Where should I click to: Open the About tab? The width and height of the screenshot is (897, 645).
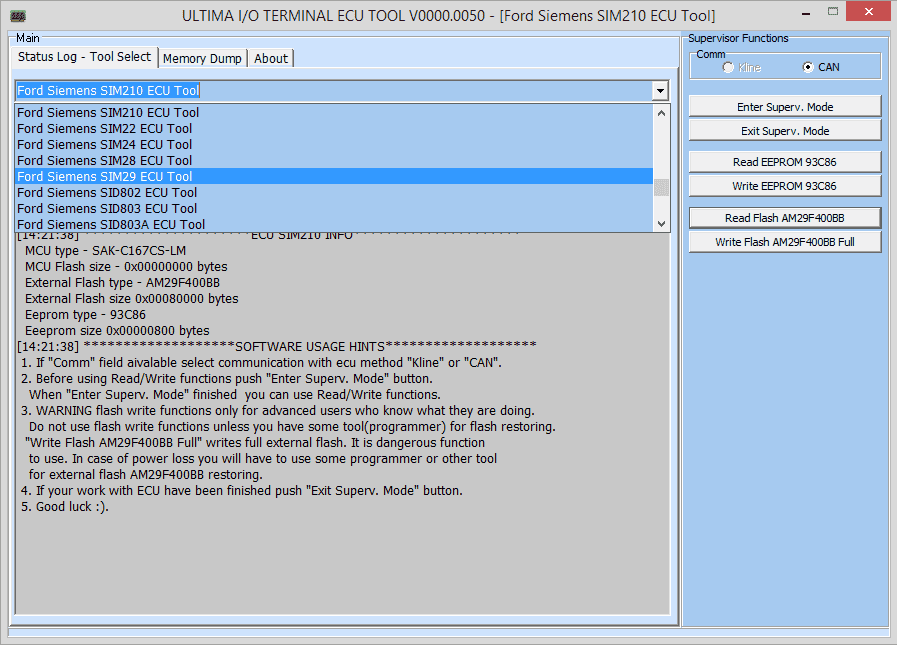coord(271,58)
